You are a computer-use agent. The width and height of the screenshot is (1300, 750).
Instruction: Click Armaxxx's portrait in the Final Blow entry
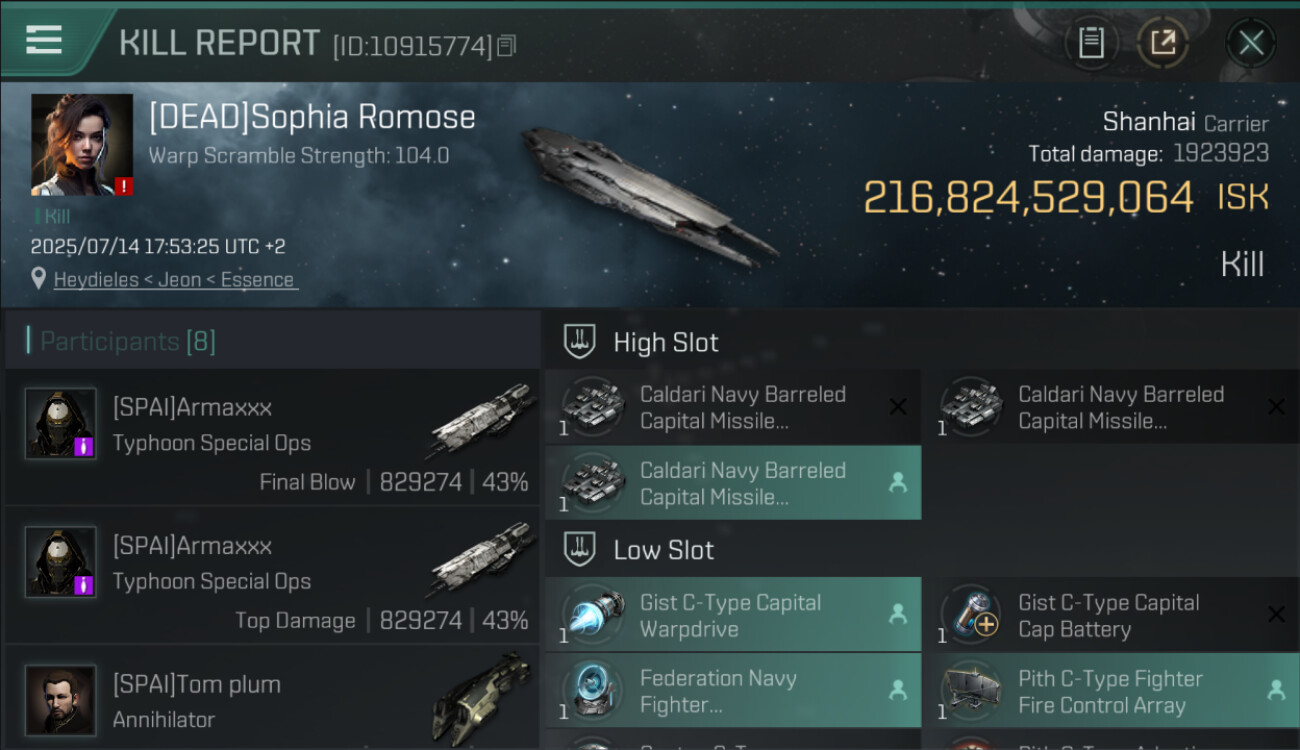[61, 424]
